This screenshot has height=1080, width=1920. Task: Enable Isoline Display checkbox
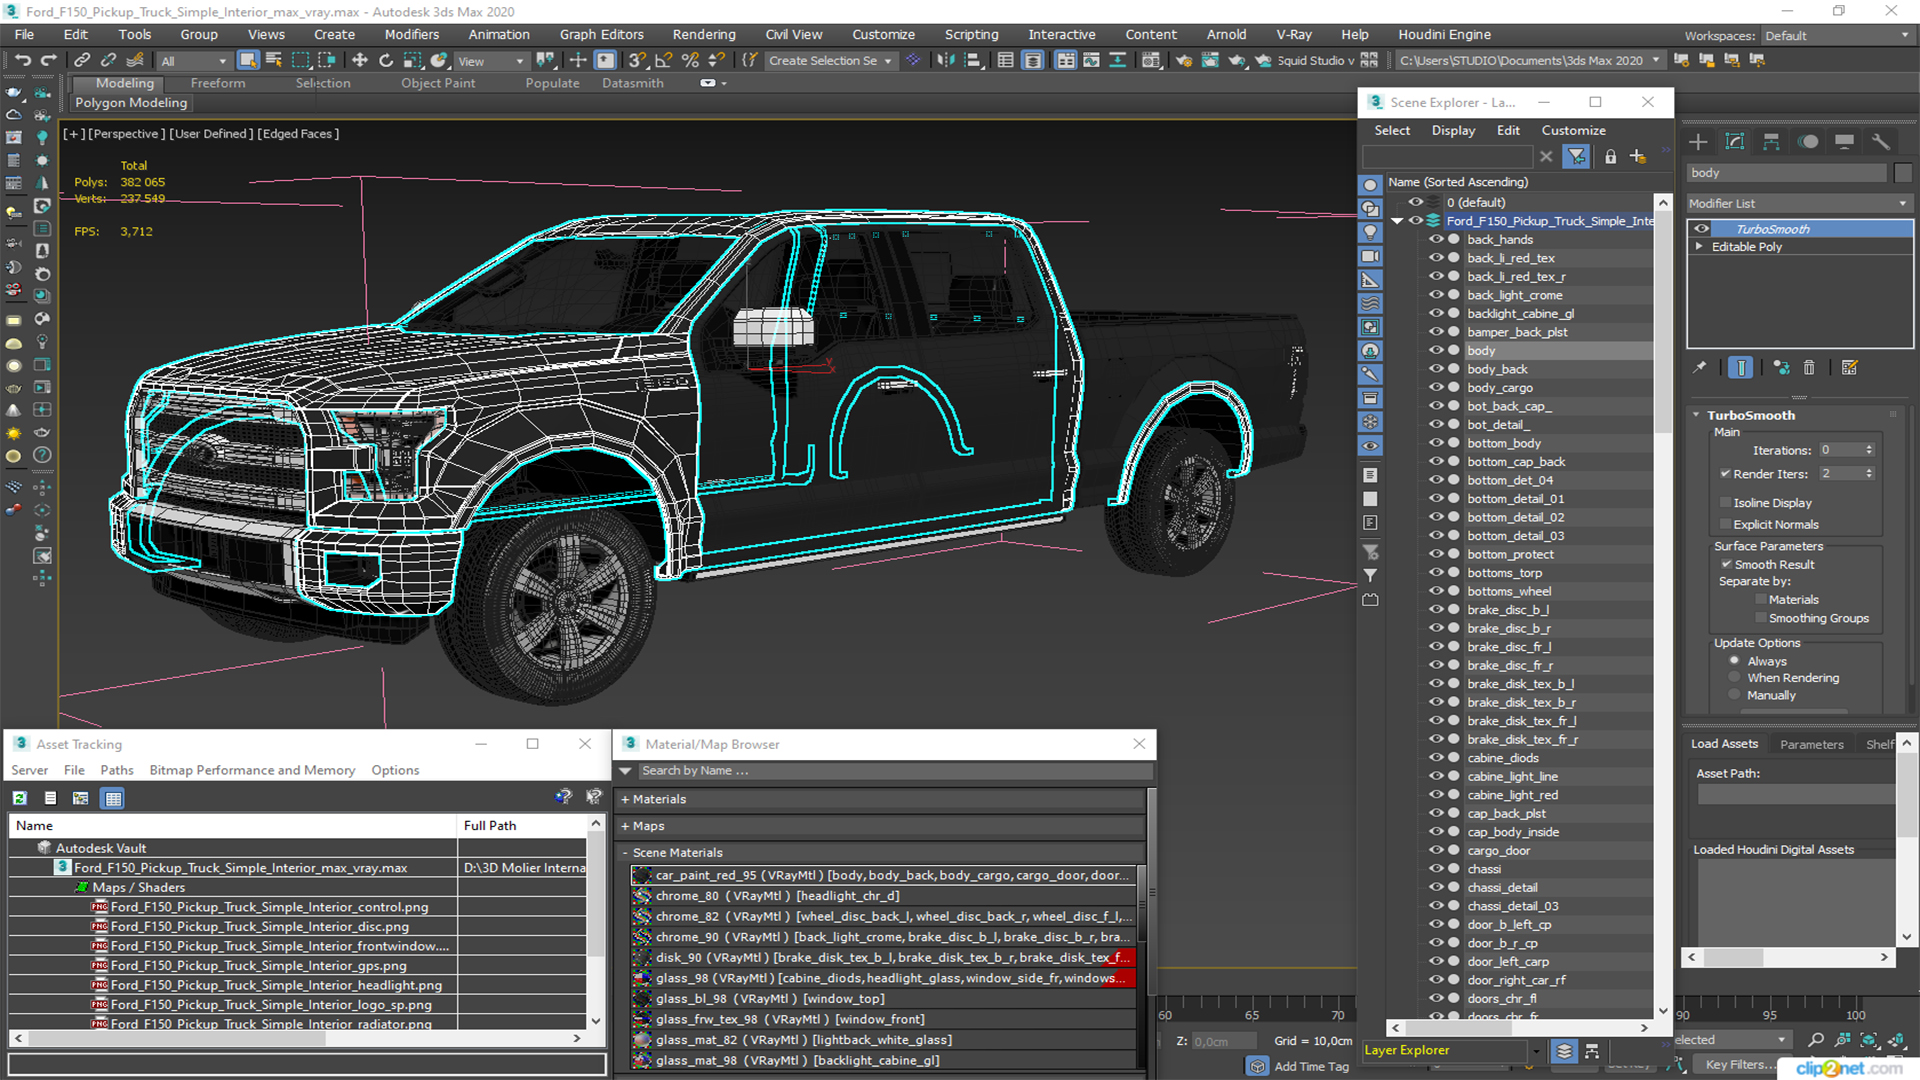click(x=1725, y=503)
